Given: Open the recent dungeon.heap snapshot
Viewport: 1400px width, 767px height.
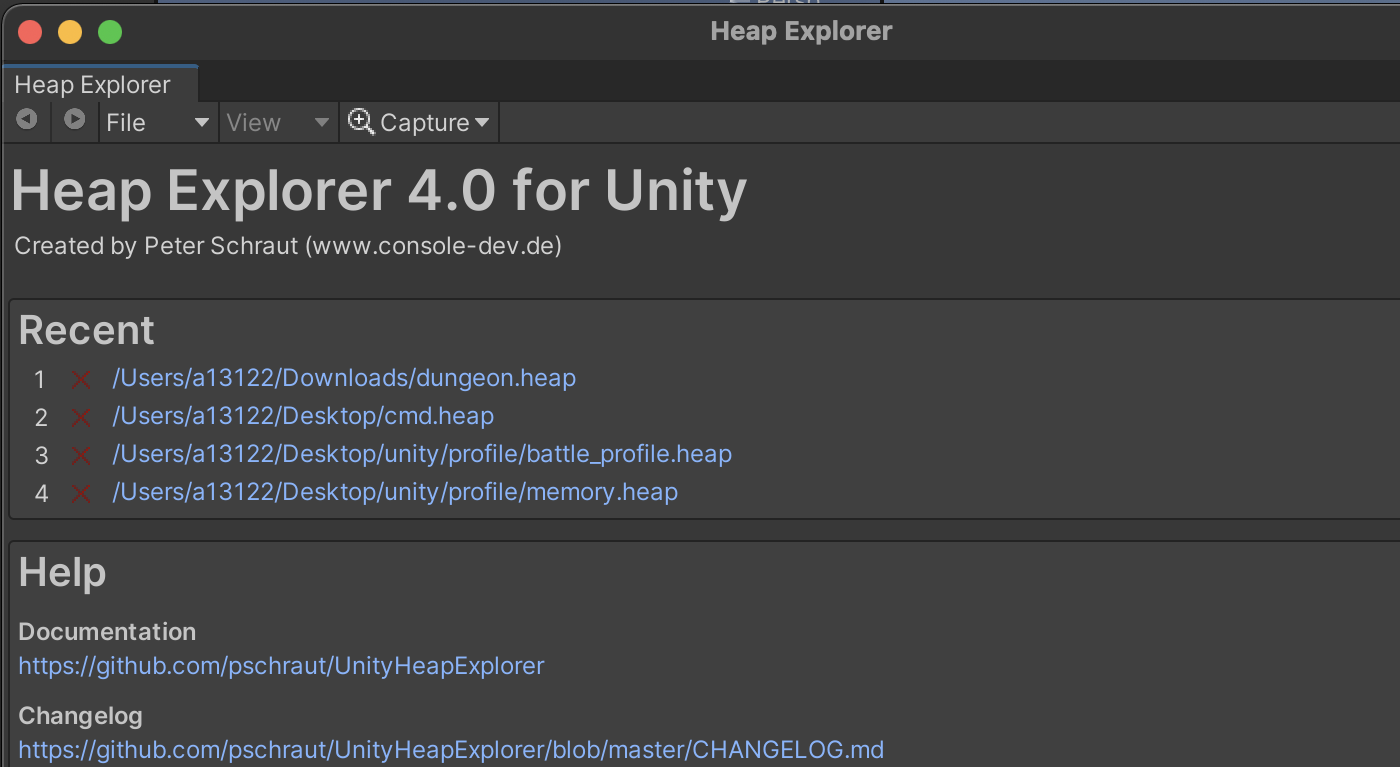Looking at the screenshot, I should [x=344, y=379].
